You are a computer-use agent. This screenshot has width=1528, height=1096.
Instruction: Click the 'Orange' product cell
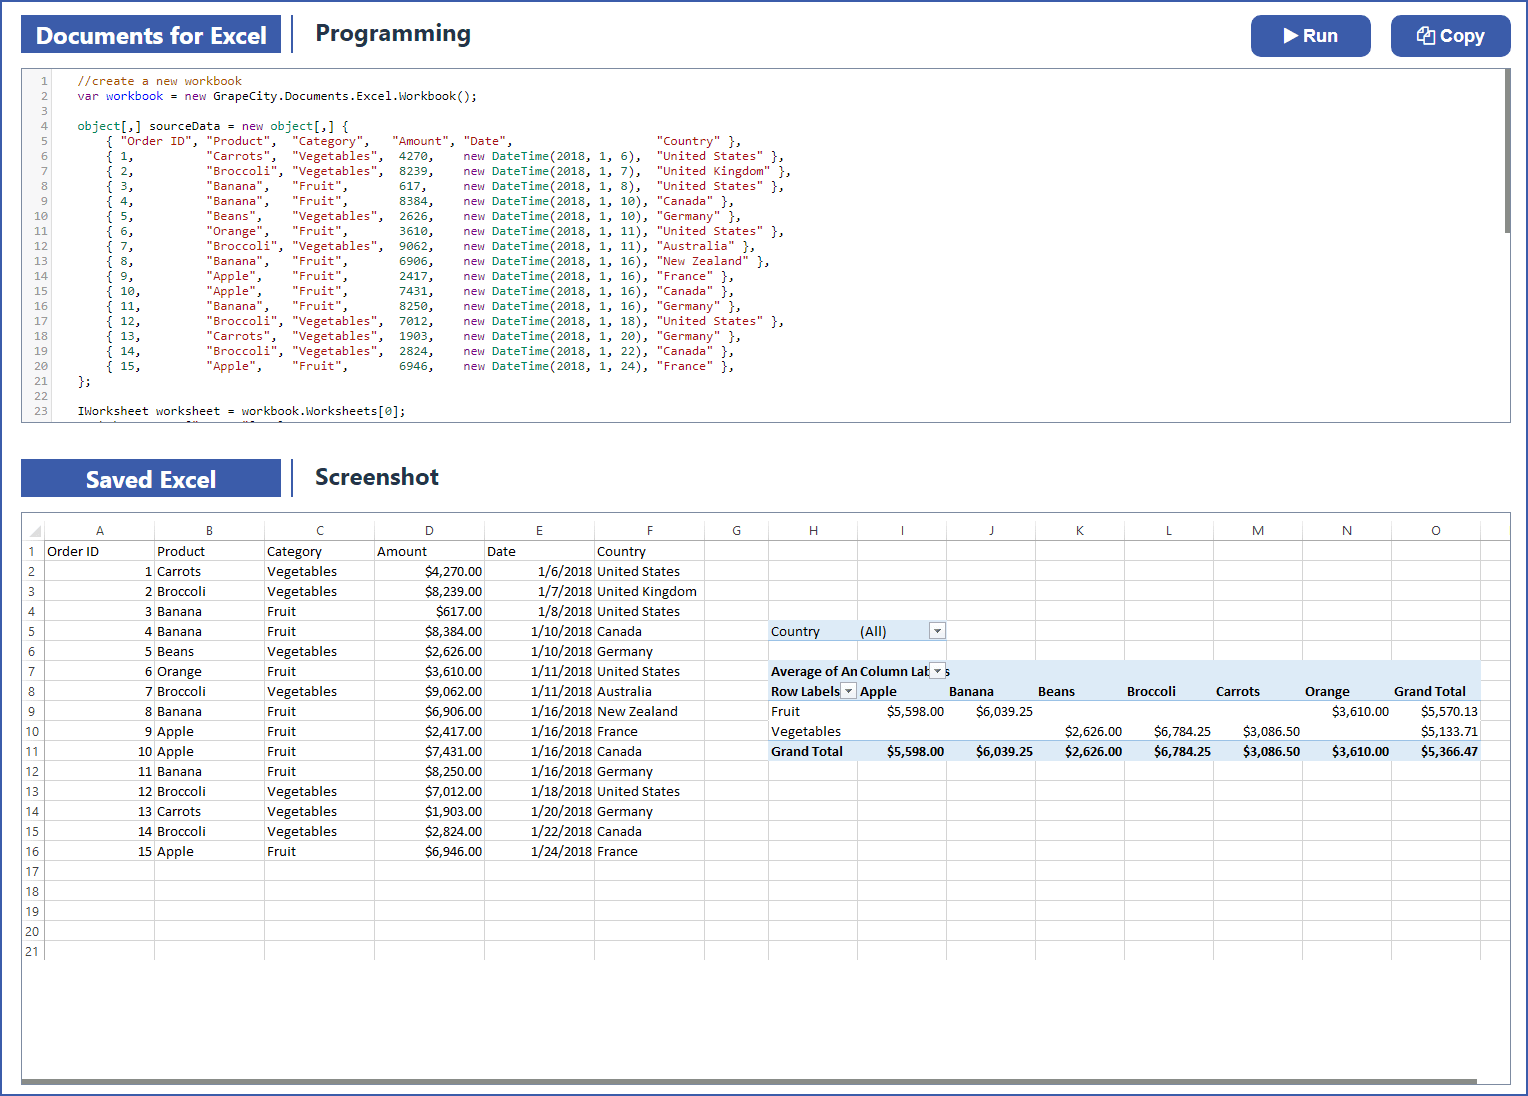(x=209, y=671)
